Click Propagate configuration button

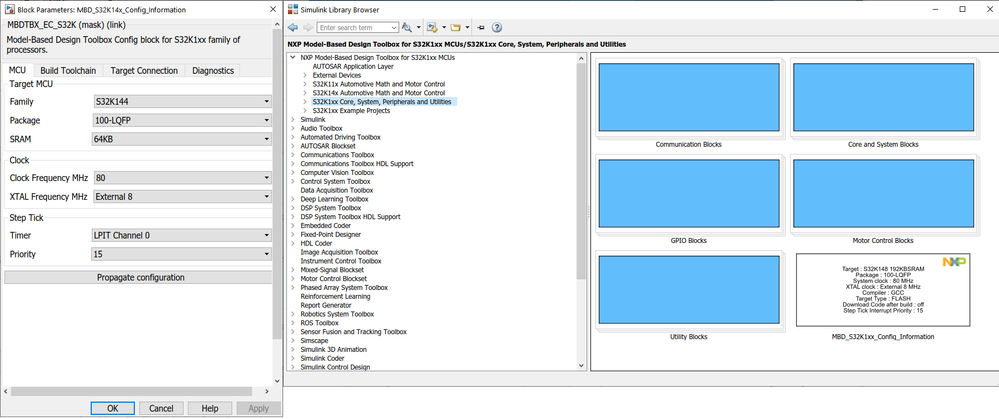coord(138,278)
